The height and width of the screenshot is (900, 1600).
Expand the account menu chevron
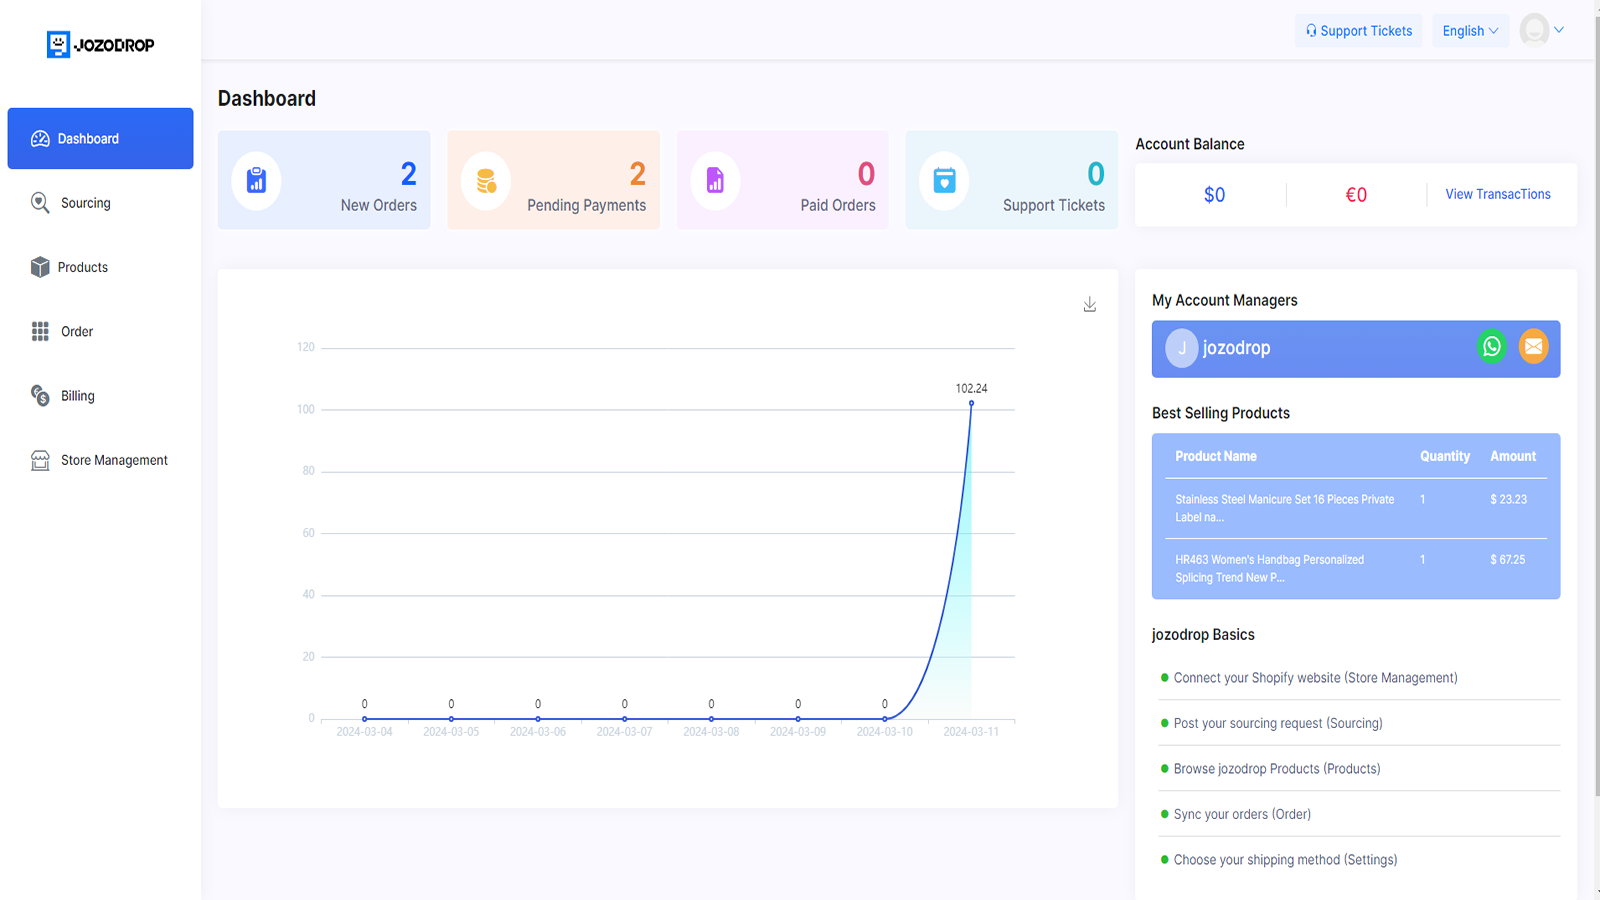[x=1559, y=30]
